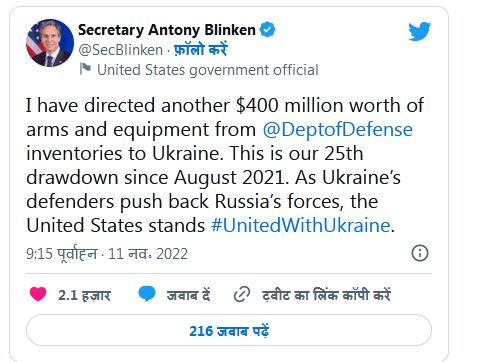
Task: Click ट्वीट का लिंक कॉपी करें text
Action: pyautogui.click(x=326, y=295)
